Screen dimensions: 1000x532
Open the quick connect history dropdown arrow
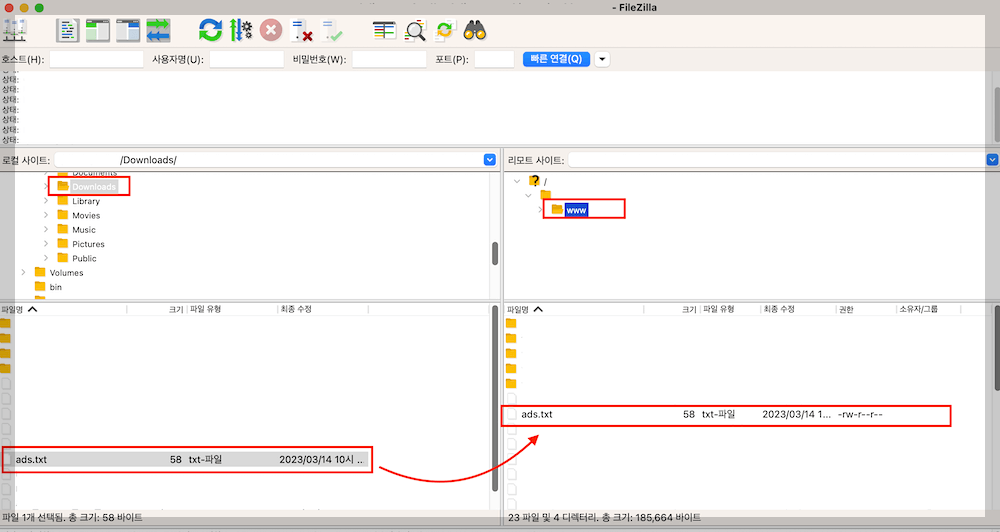[x=602, y=59]
